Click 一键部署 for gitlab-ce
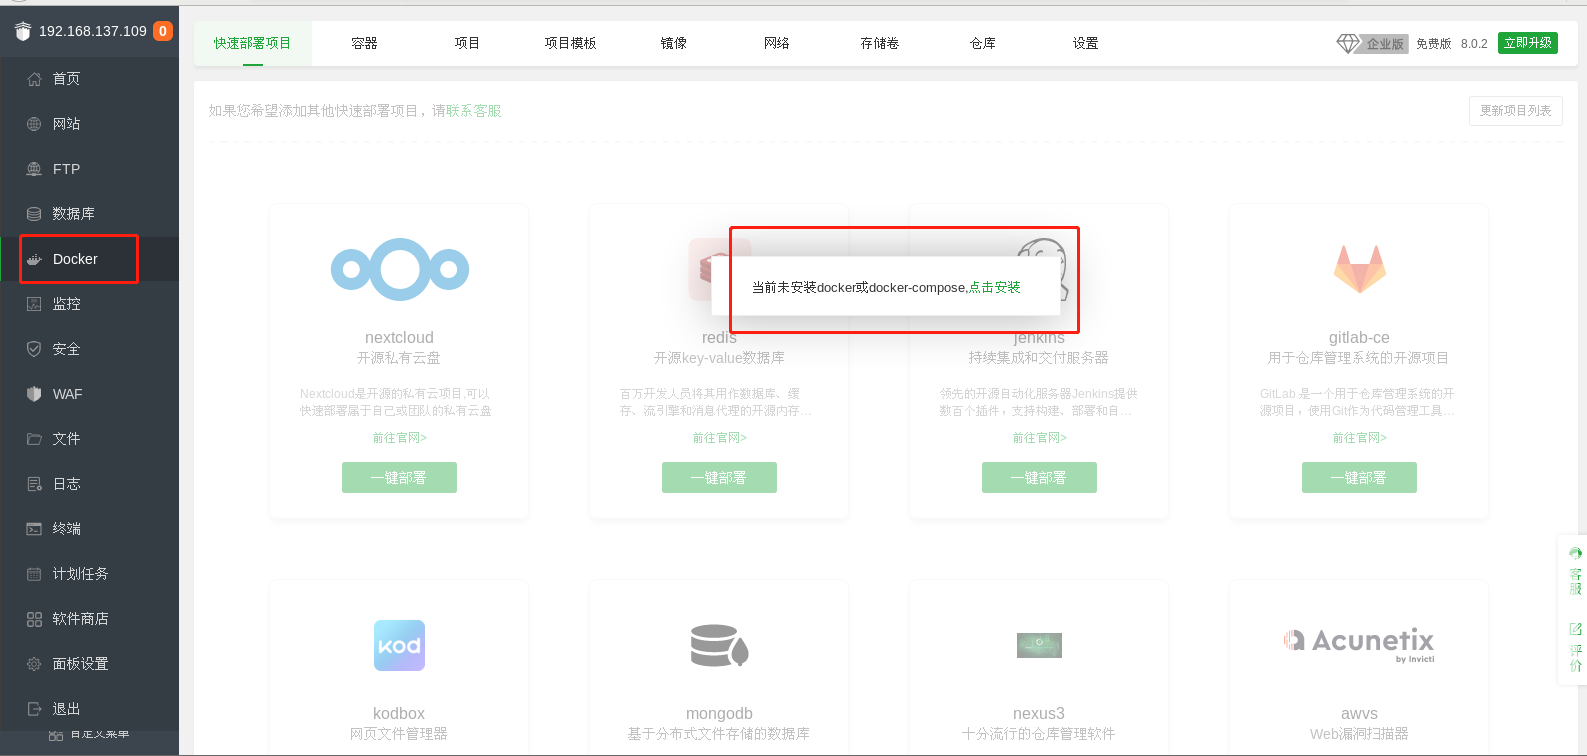 click(1359, 478)
